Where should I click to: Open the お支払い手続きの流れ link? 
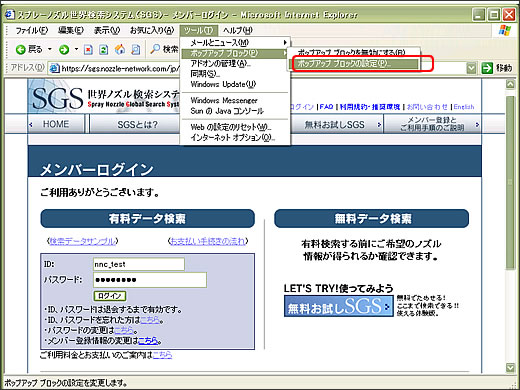tap(208, 241)
